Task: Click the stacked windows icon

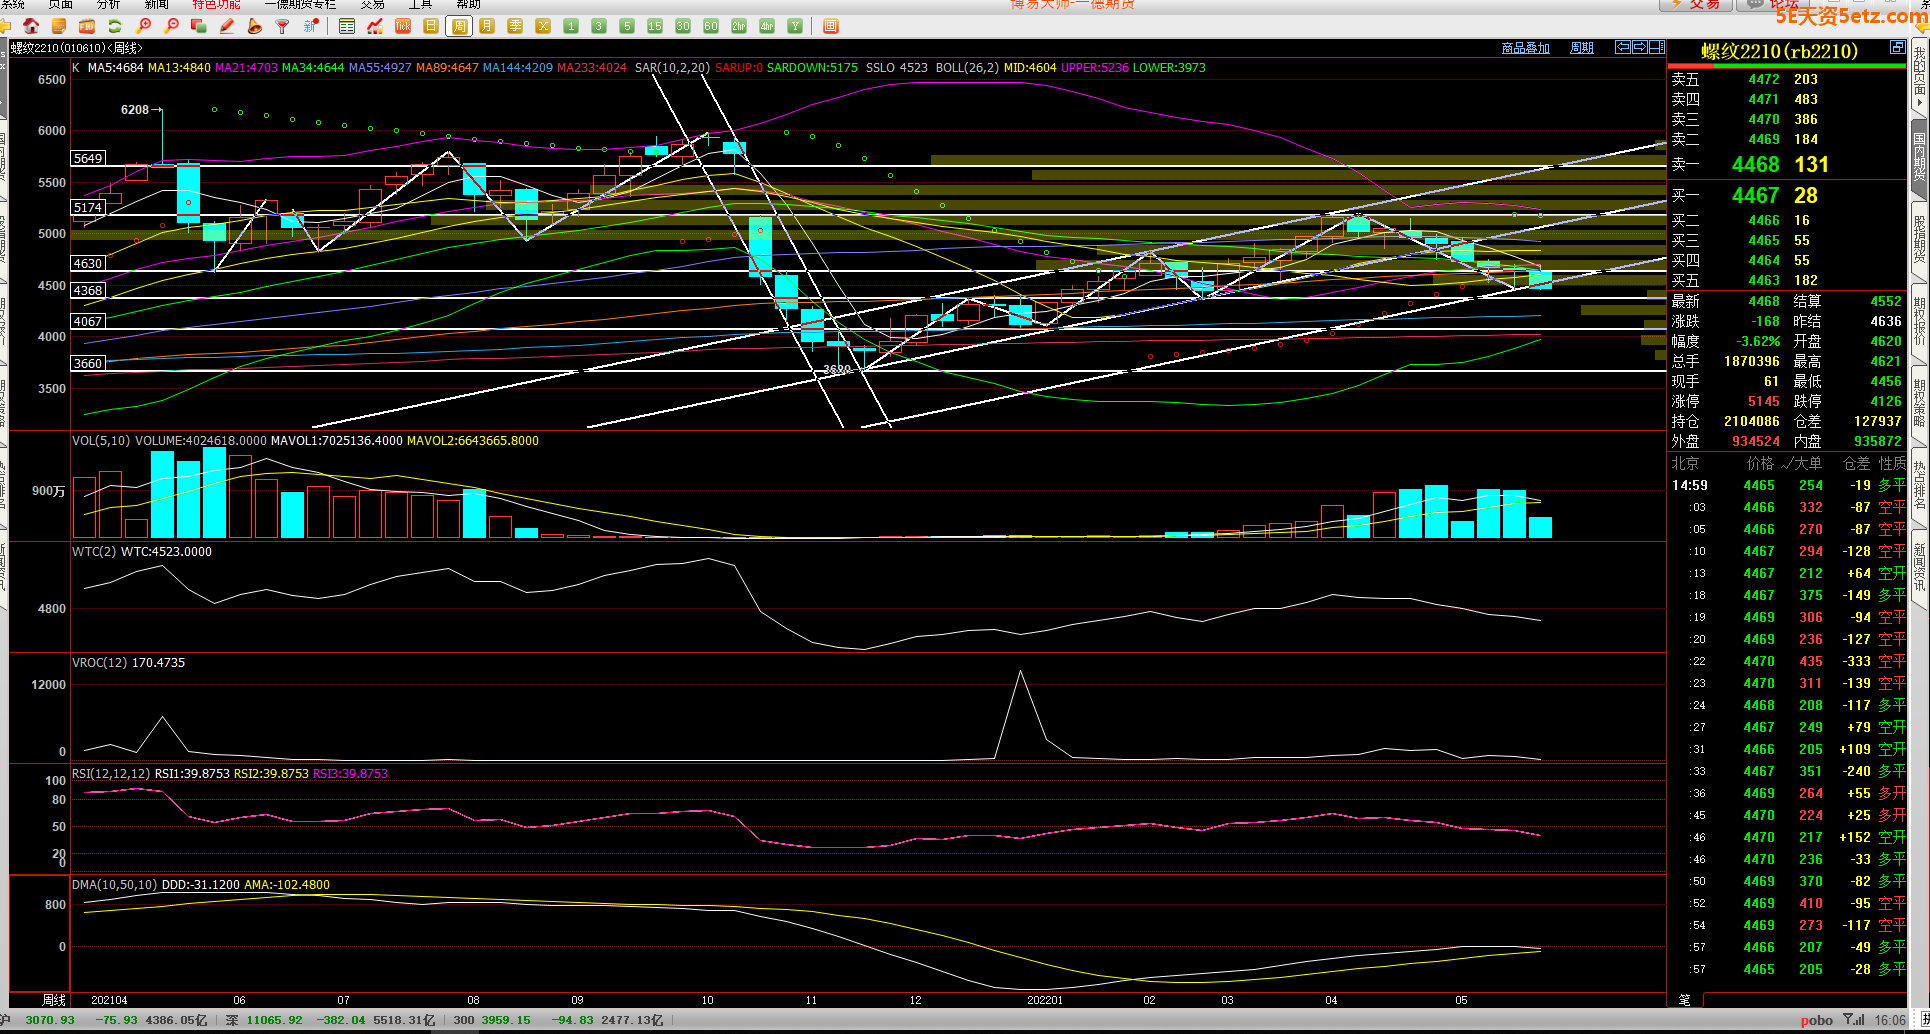Action: click(x=199, y=26)
